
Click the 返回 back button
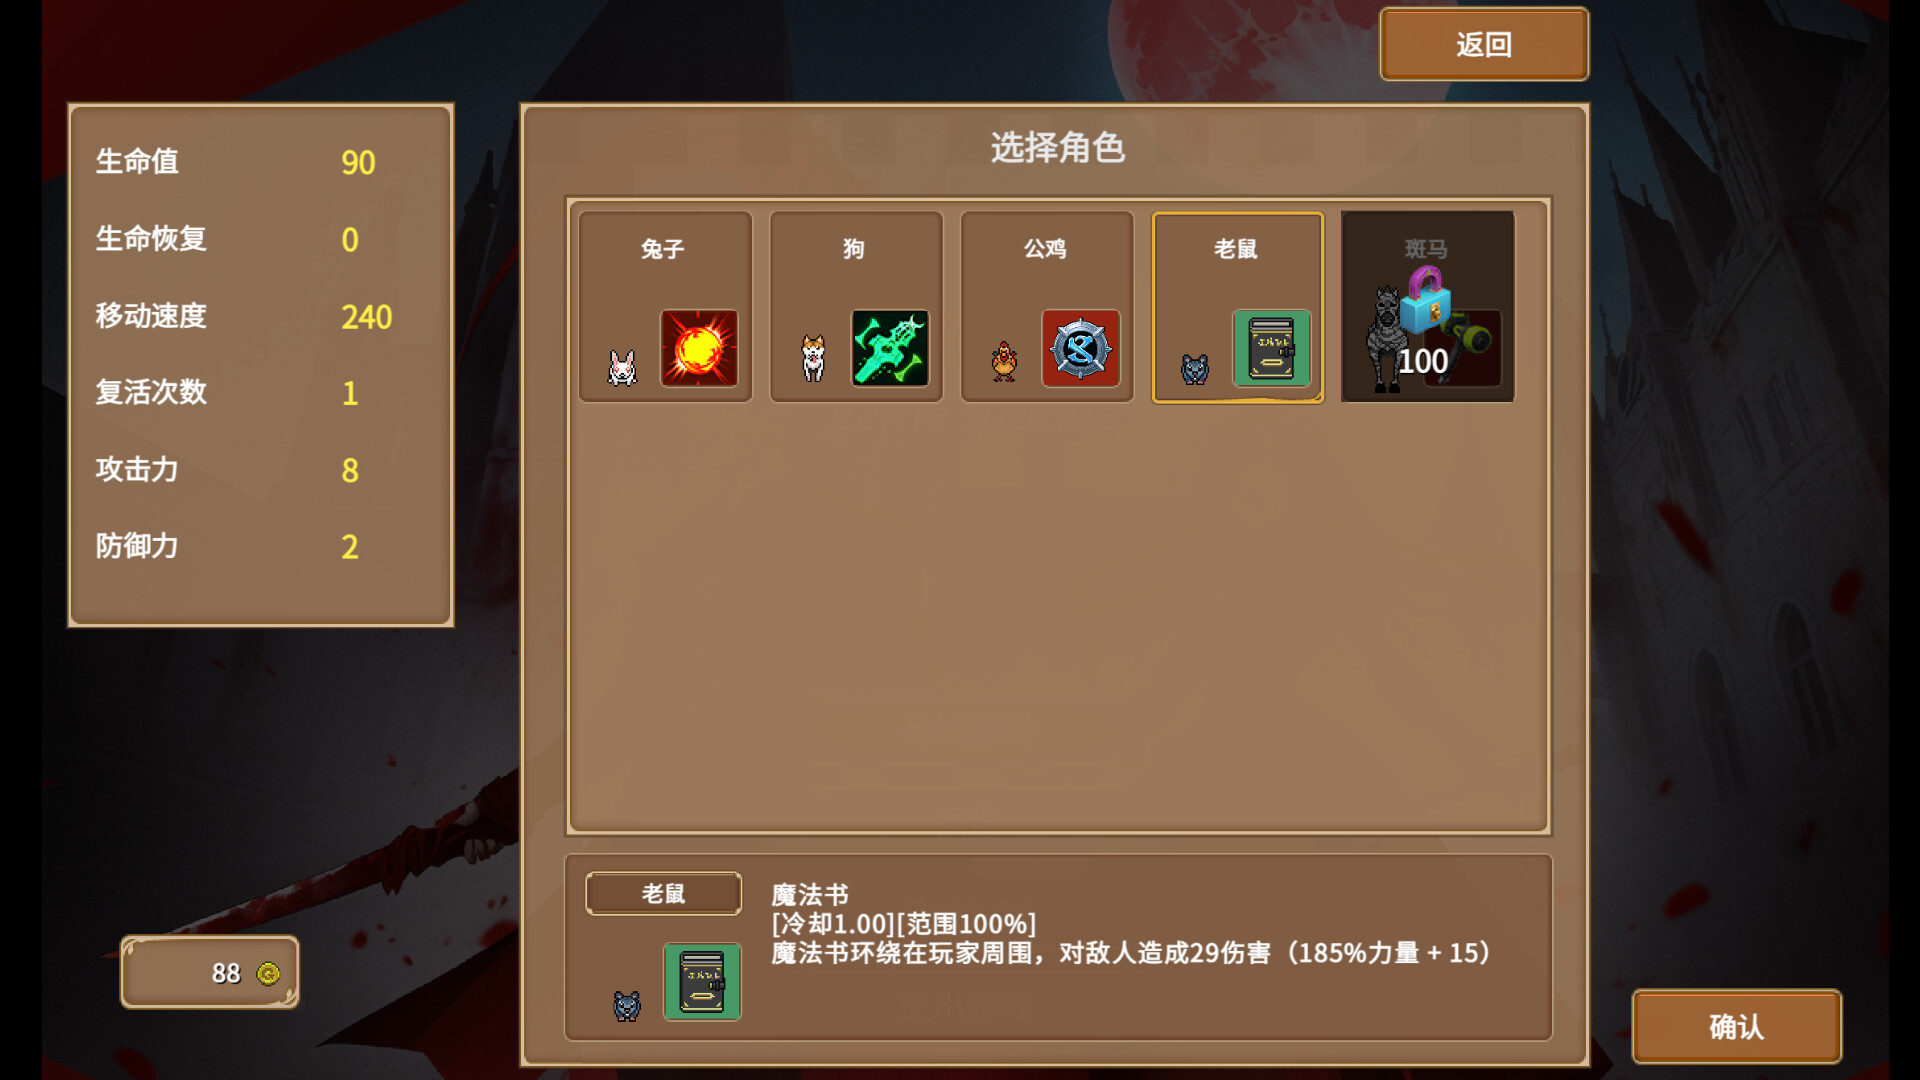pos(1484,44)
